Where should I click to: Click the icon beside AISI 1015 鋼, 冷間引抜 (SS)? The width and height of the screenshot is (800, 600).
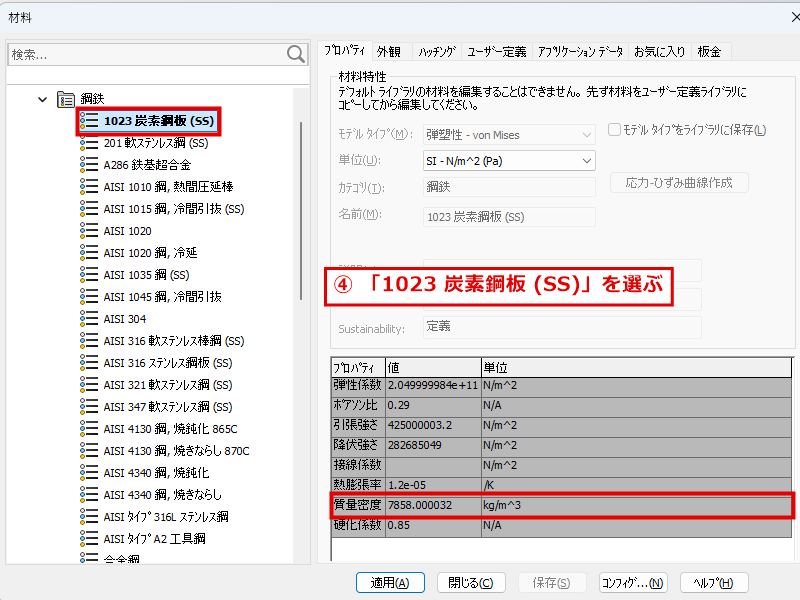click(x=89, y=209)
